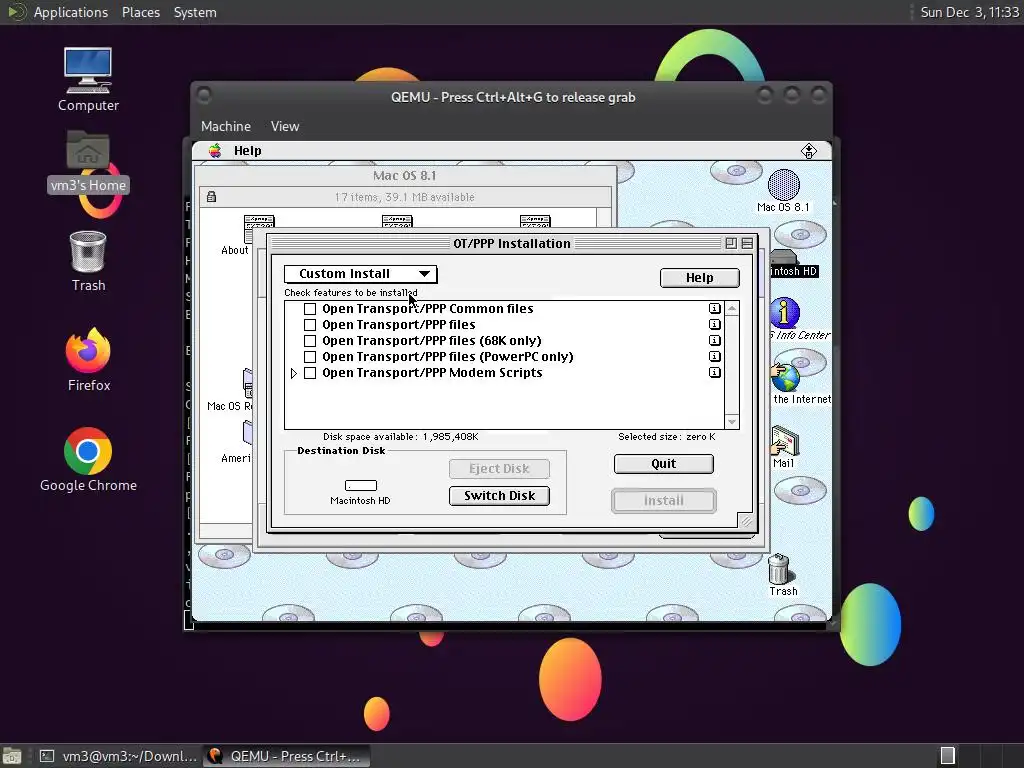Viewport: 1024px width, 768px height.
Task: Click the Eject Disk button
Action: 499,468
